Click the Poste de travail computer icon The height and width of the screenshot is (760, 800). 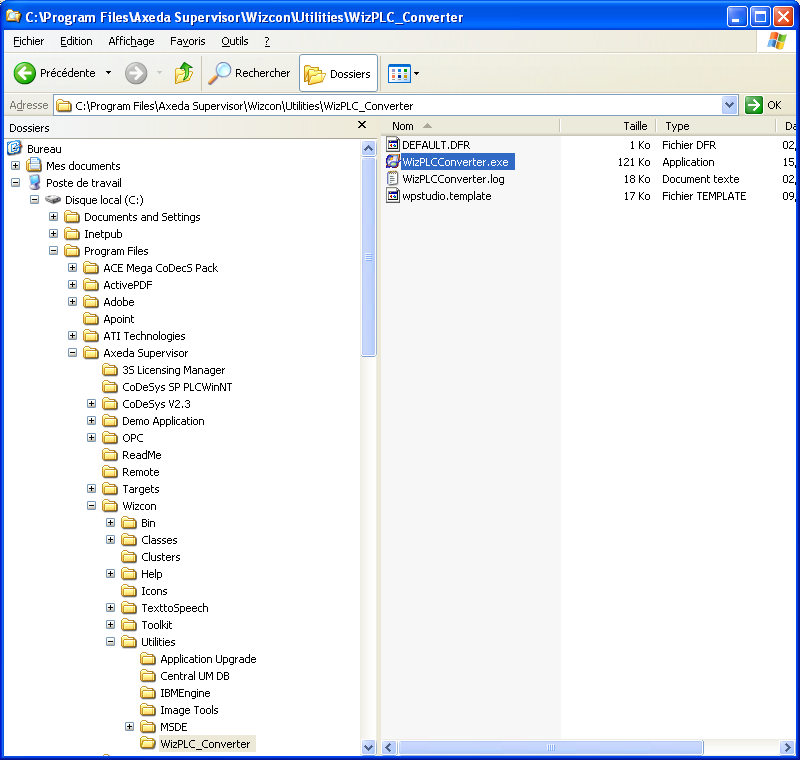coord(34,183)
